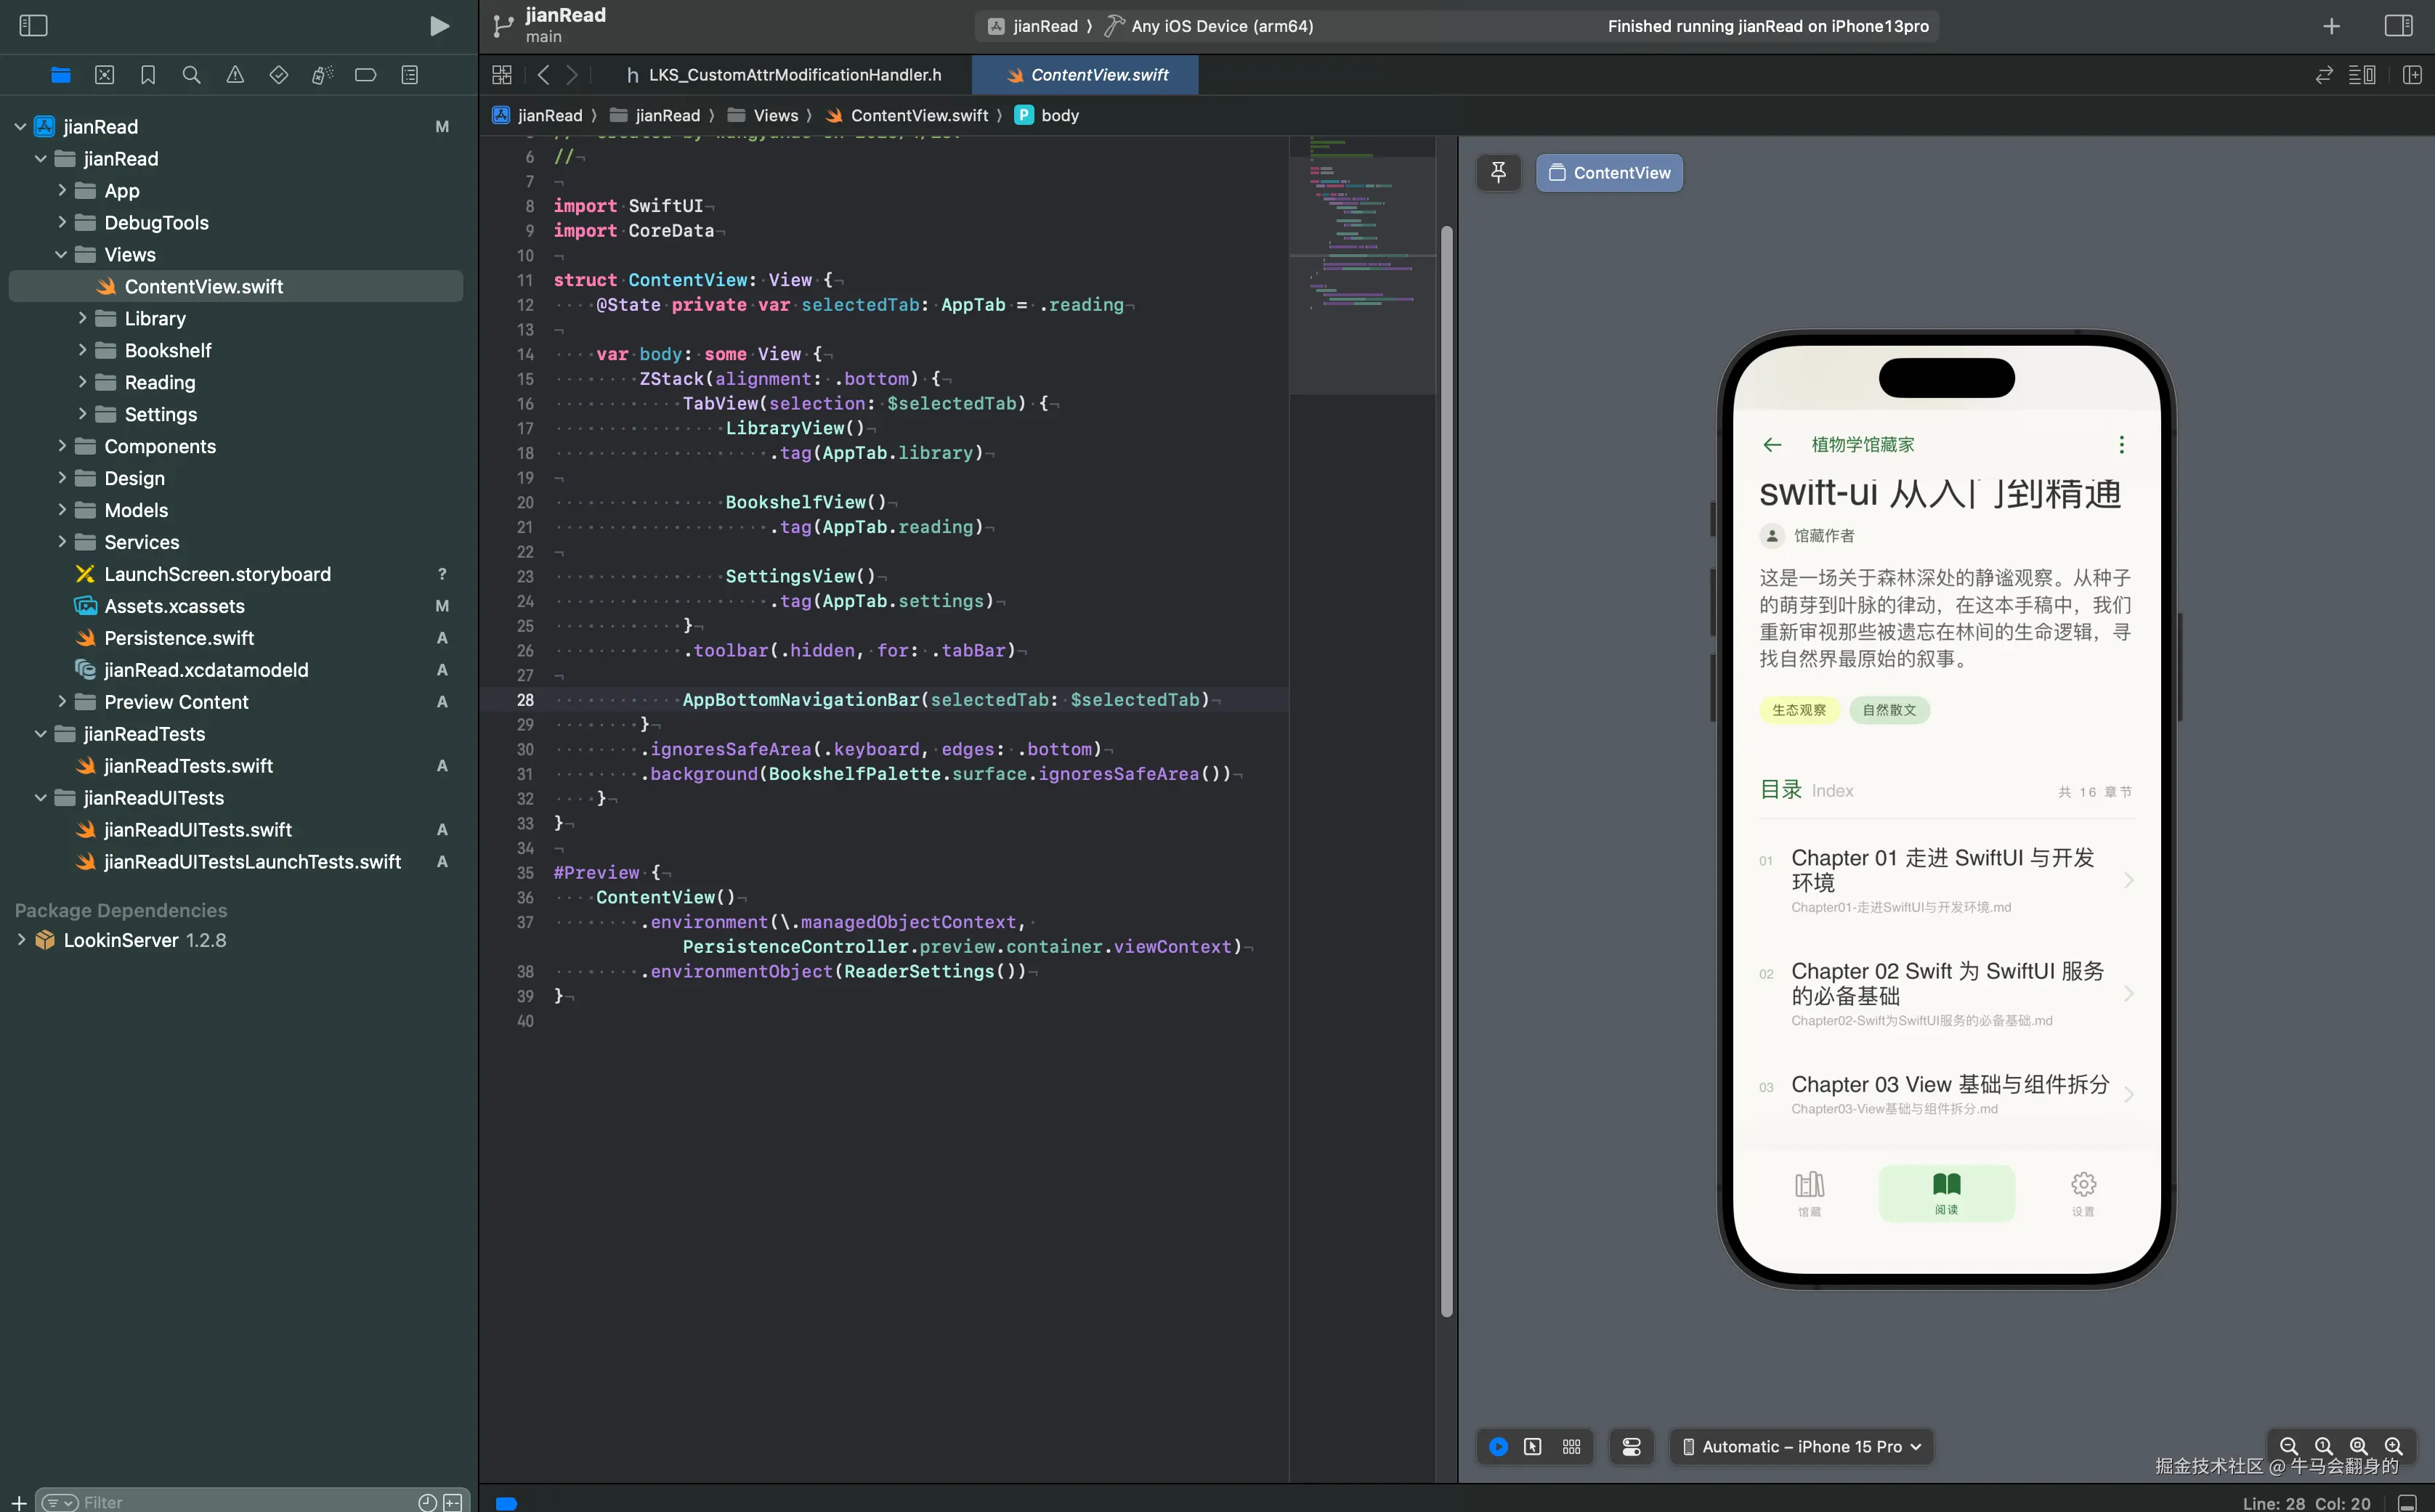
Task: Show the Bookmark navigator
Action: [148, 75]
